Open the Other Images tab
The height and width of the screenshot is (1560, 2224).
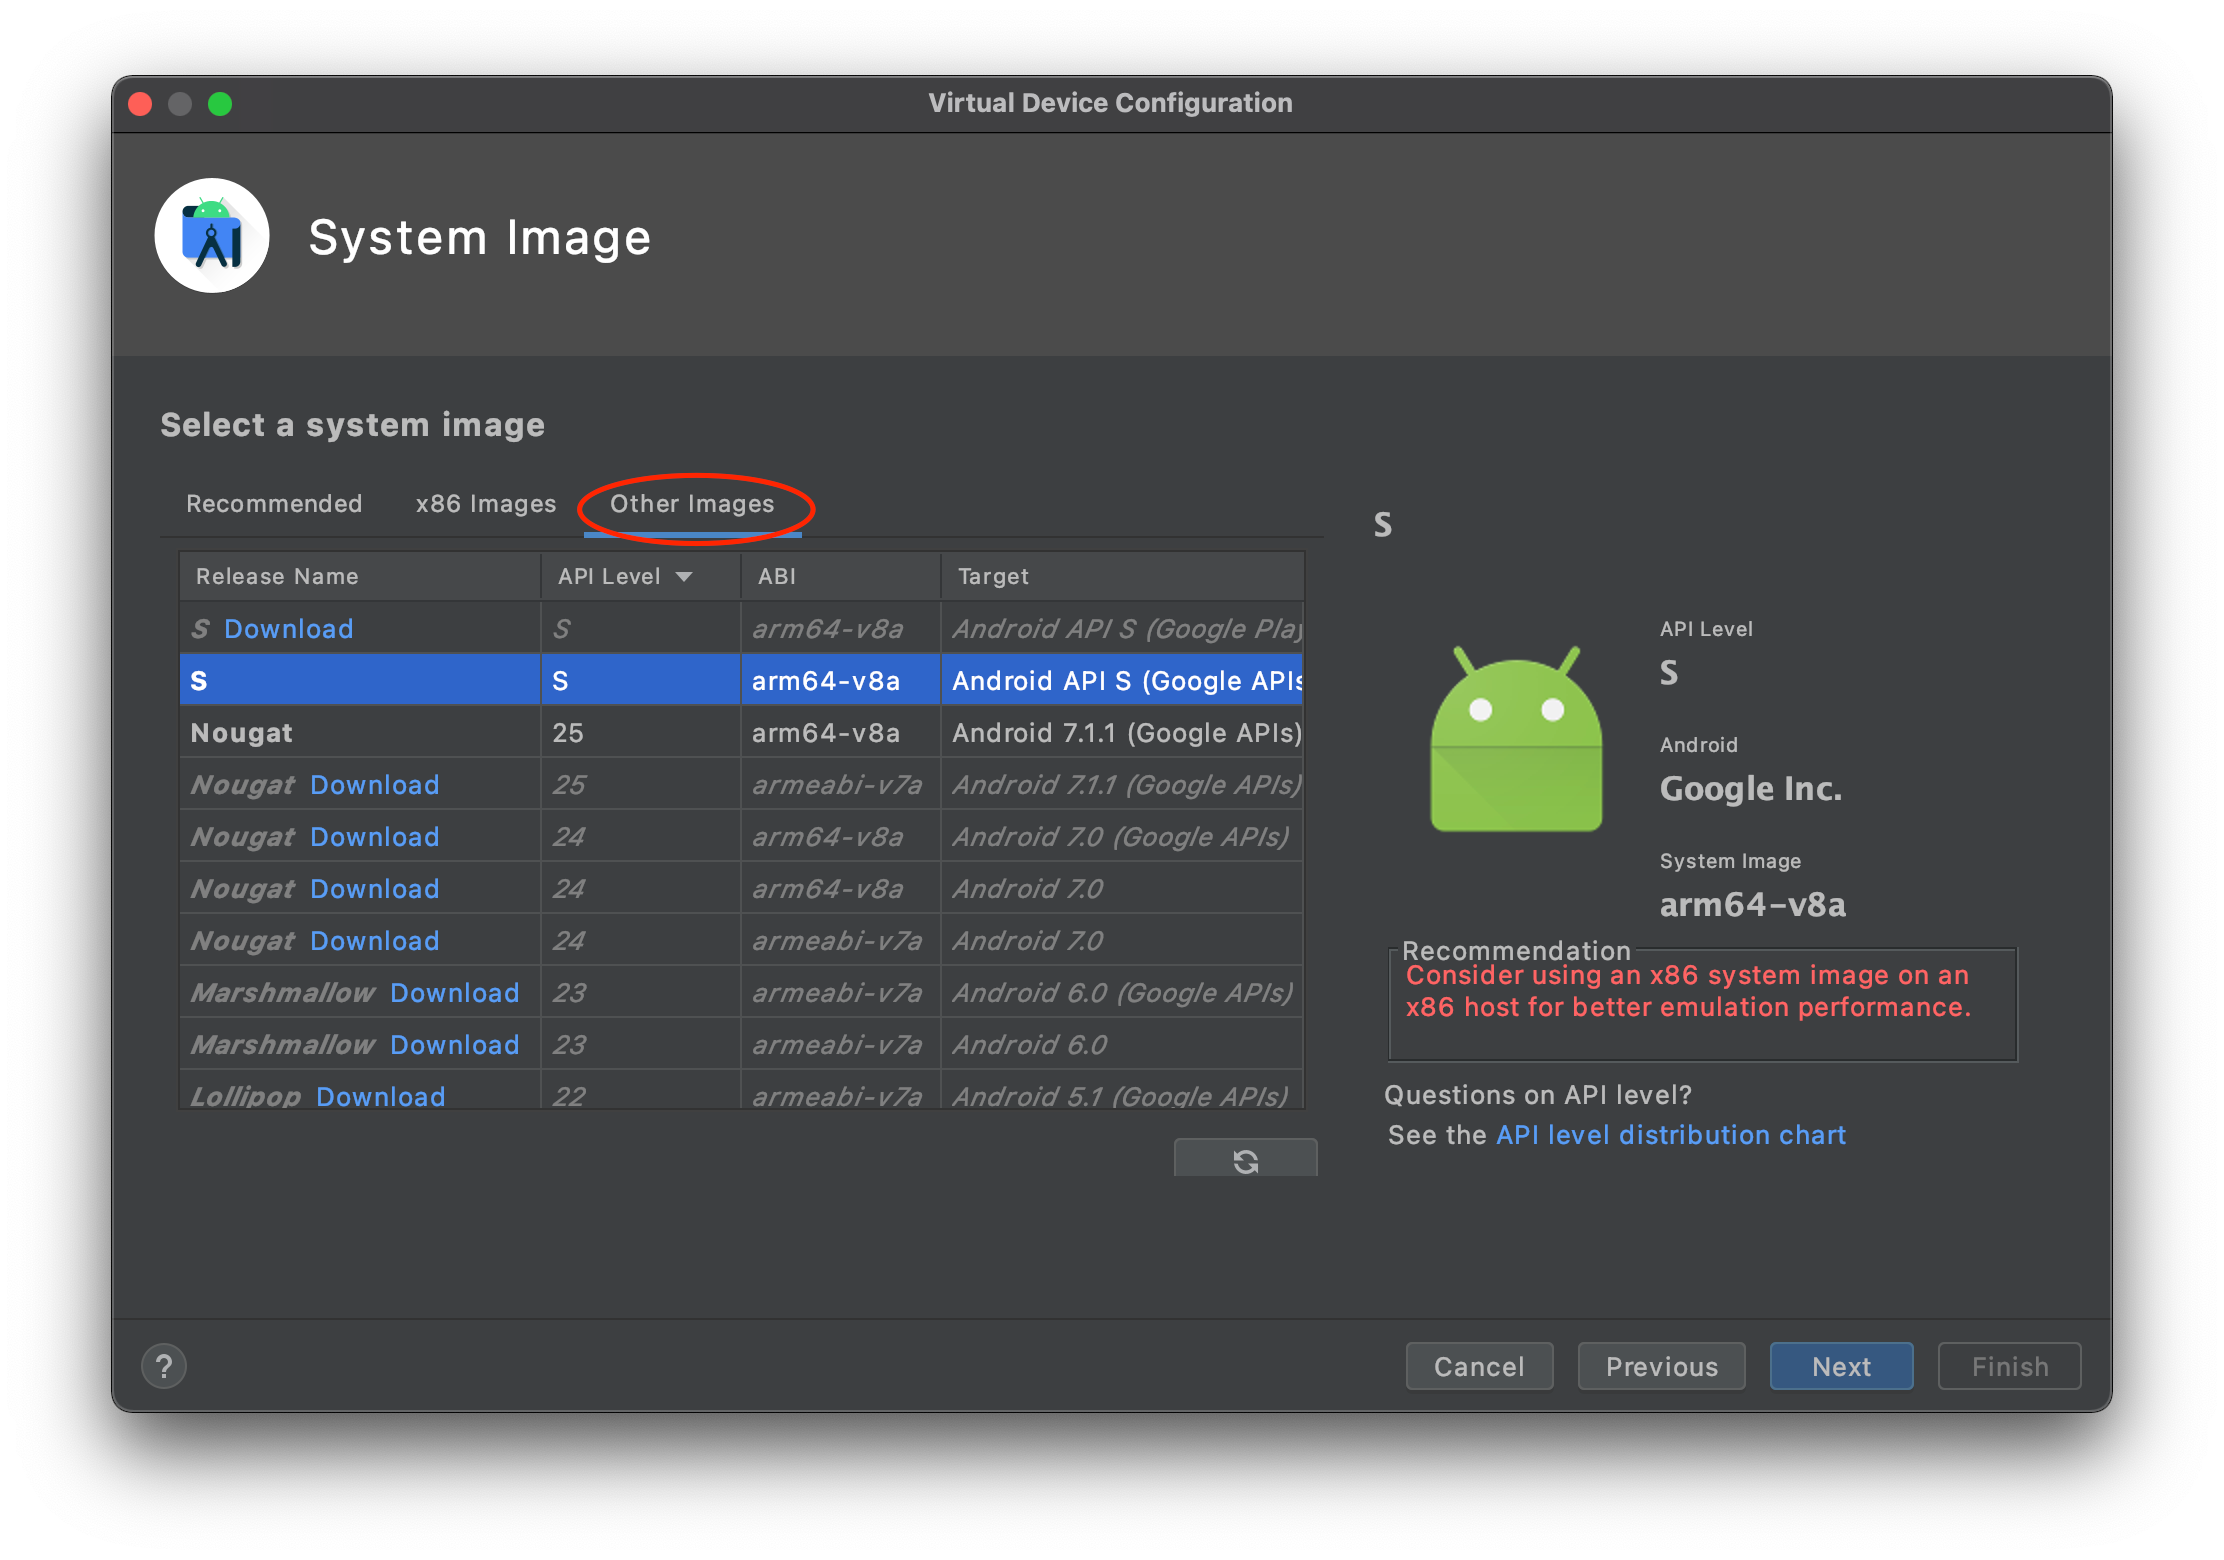[692, 504]
